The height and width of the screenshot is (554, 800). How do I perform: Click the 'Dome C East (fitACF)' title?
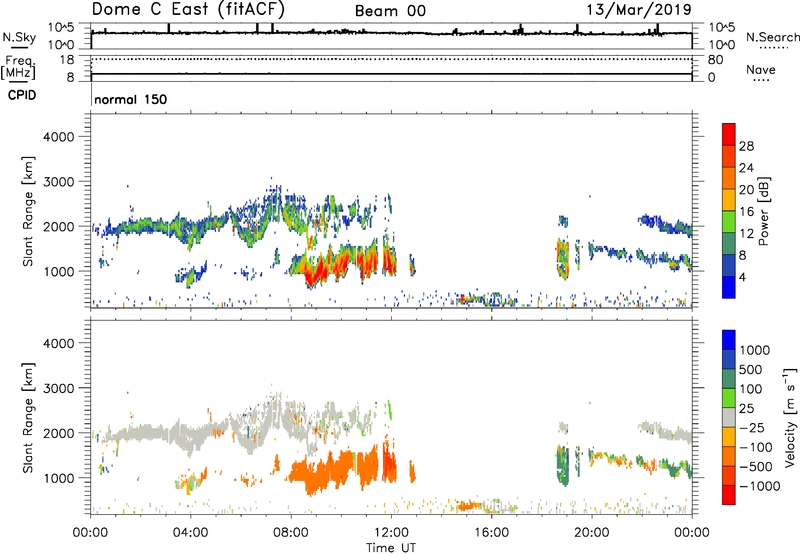188,9
